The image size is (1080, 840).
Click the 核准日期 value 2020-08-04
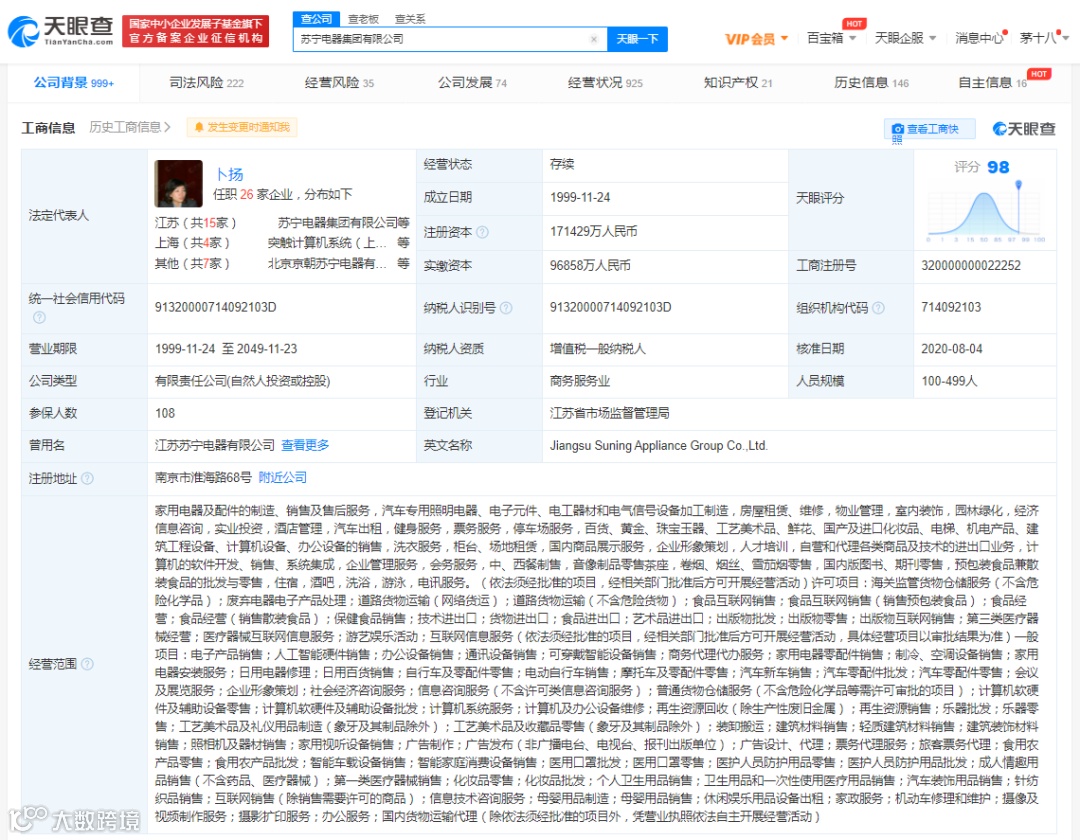pyautogui.click(x=951, y=349)
